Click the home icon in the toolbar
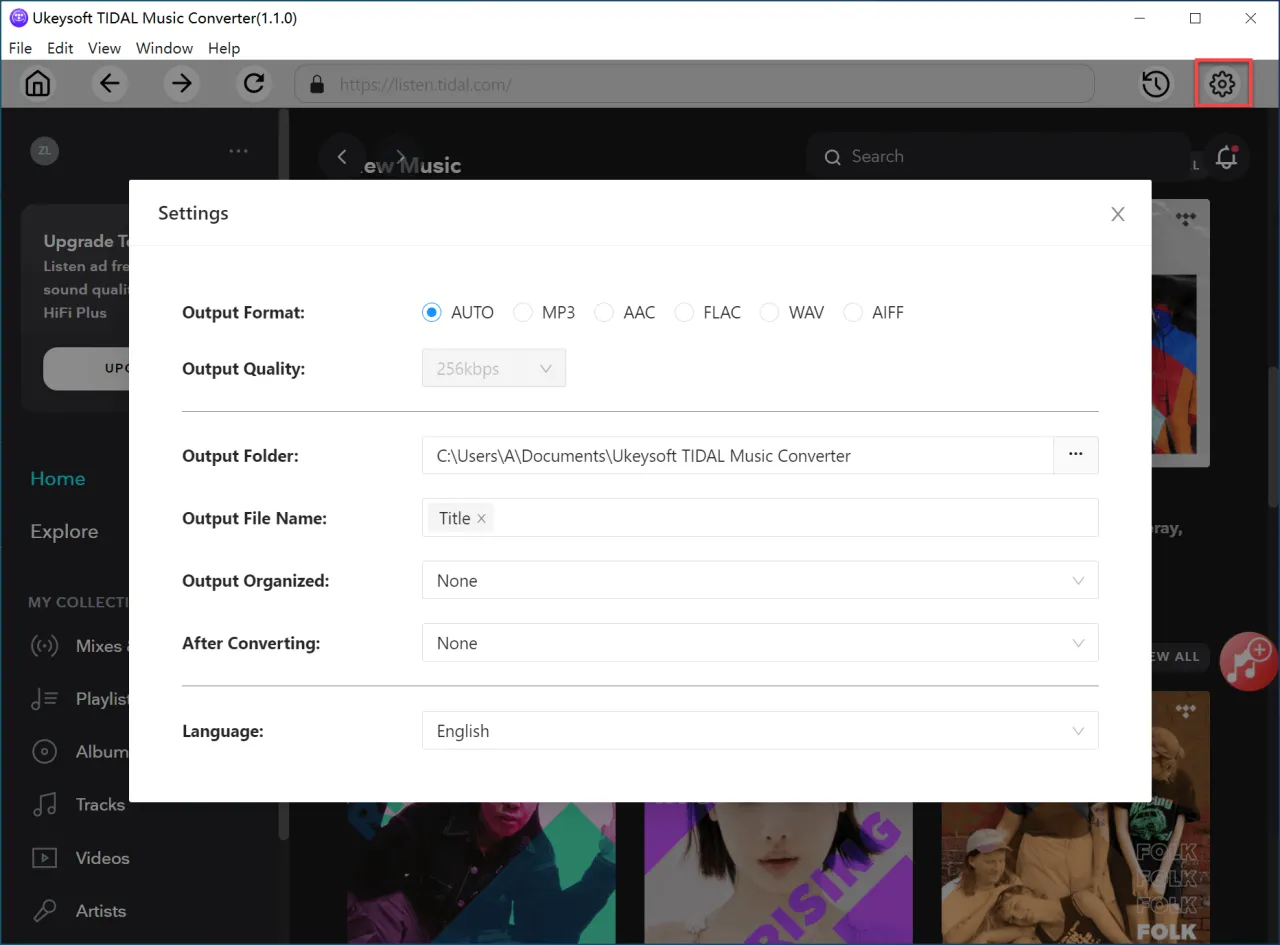The width and height of the screenshot is (1280, 945). 37,83
